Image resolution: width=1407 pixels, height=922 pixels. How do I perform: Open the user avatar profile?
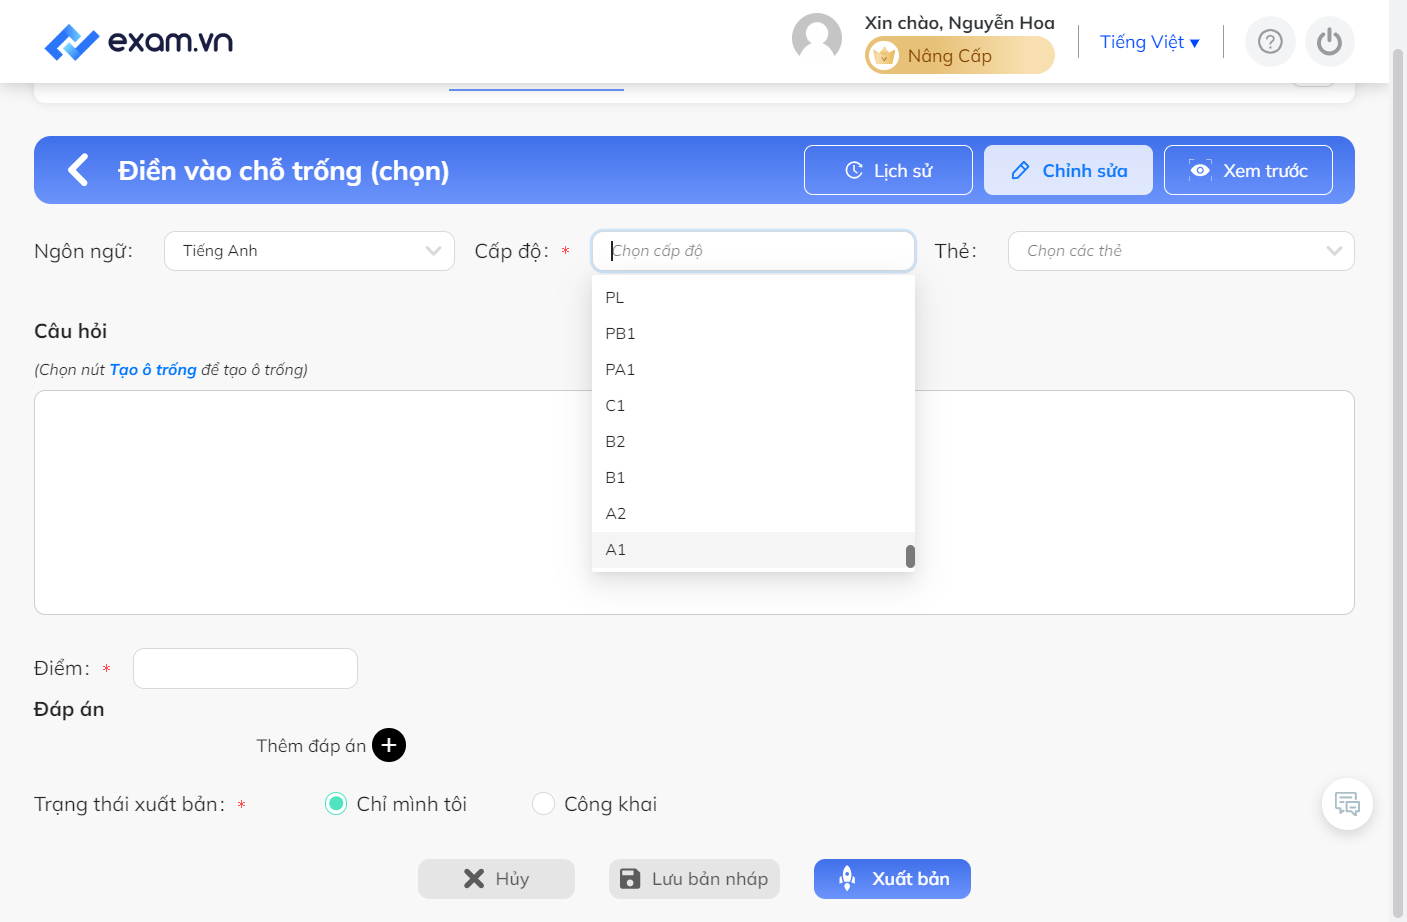click(817, 39)
